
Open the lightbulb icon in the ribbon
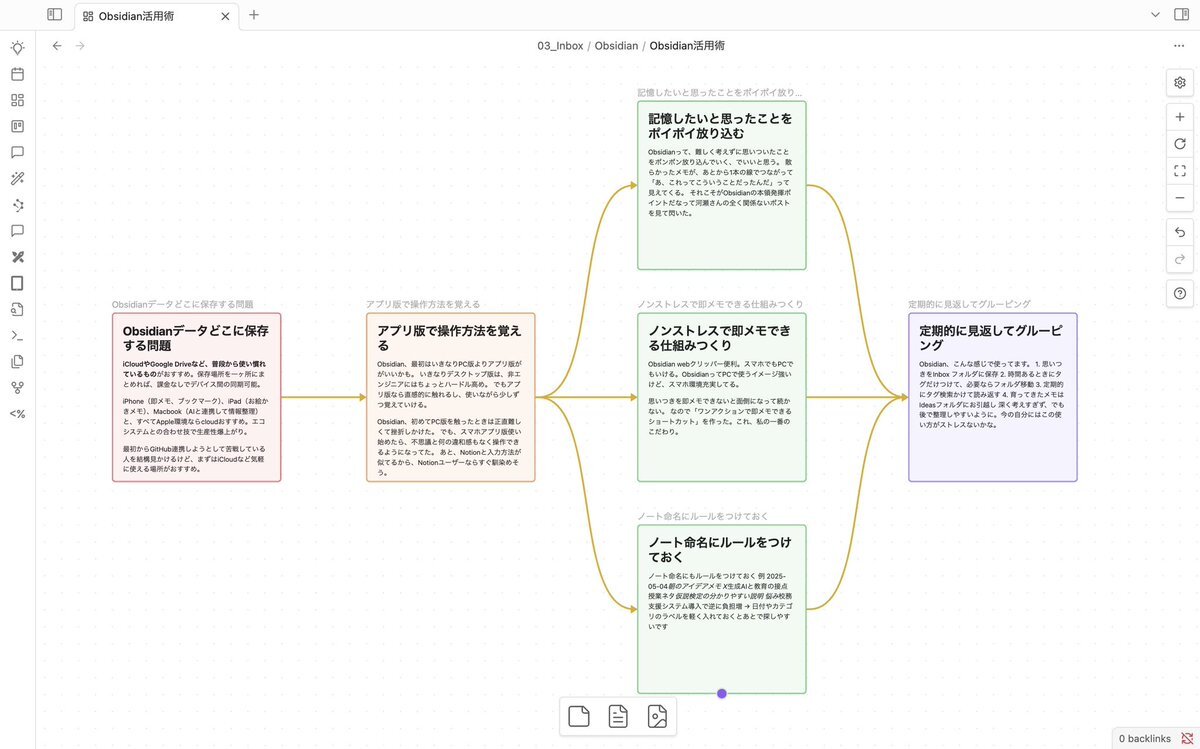[x=17, y=48]
